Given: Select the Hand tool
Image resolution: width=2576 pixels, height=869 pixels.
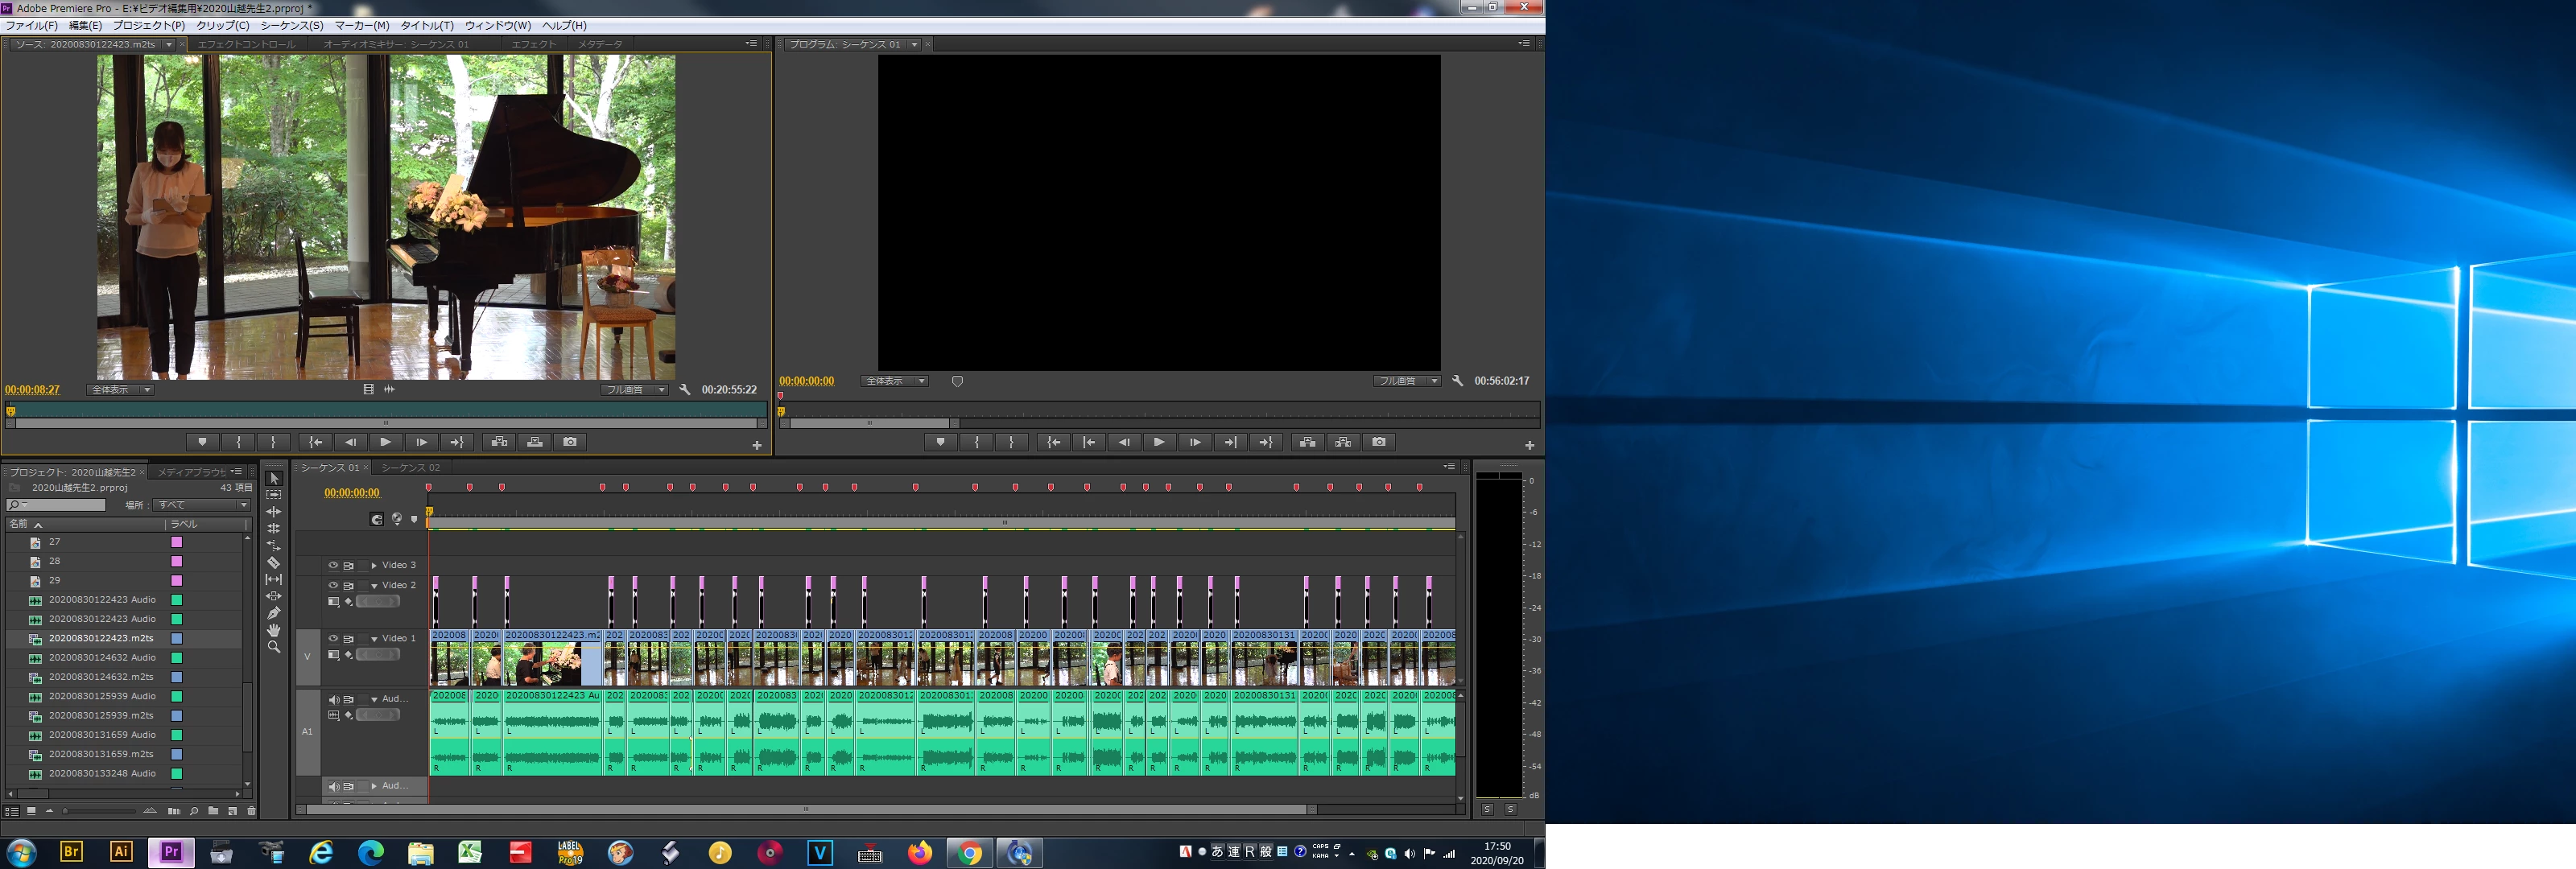Looking at the screenshot, I should [x=273, y=630].
